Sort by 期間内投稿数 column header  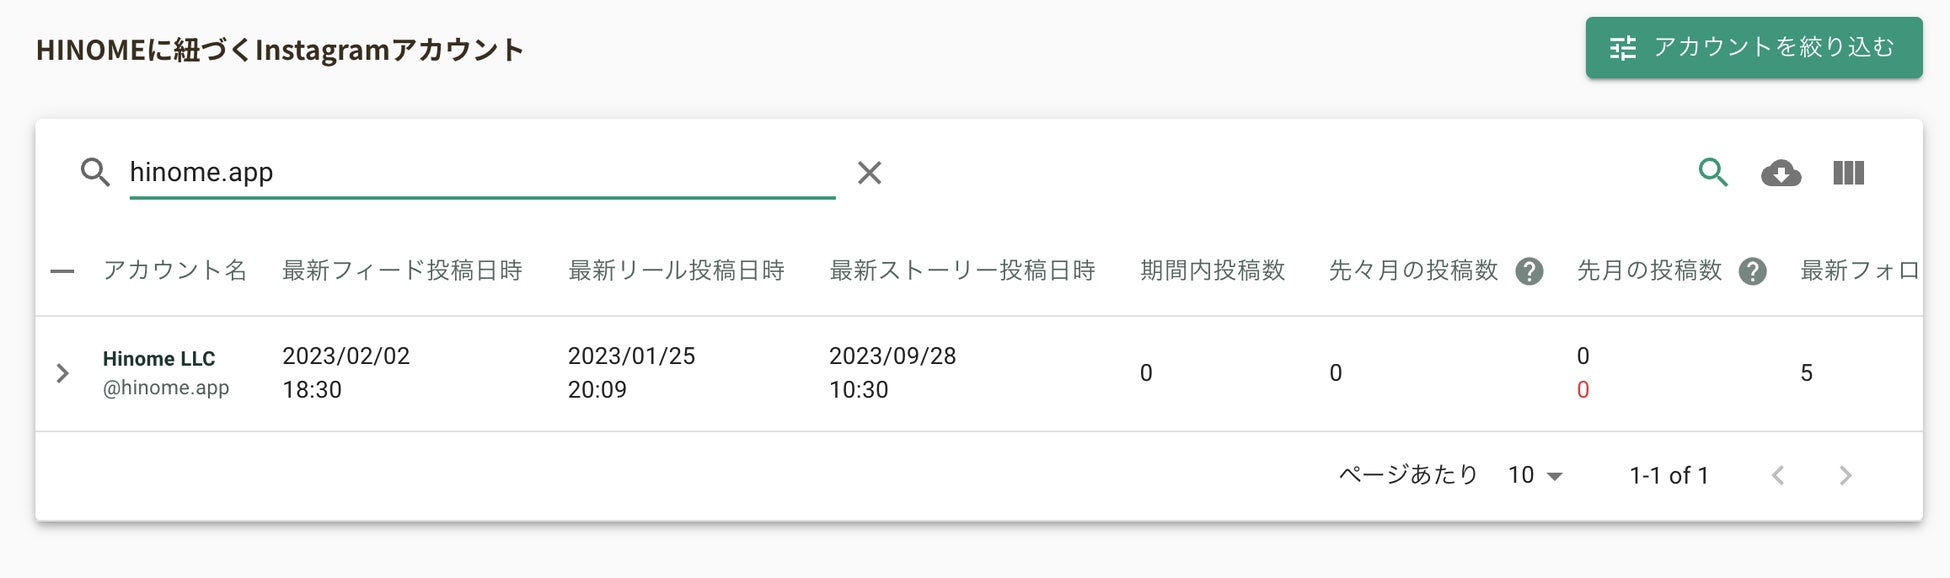point(1212,271)
